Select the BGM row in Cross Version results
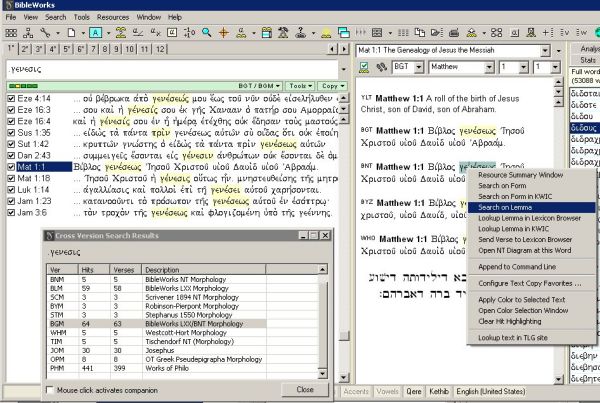This screenshot has height=403, width=600. click(157, 324)
